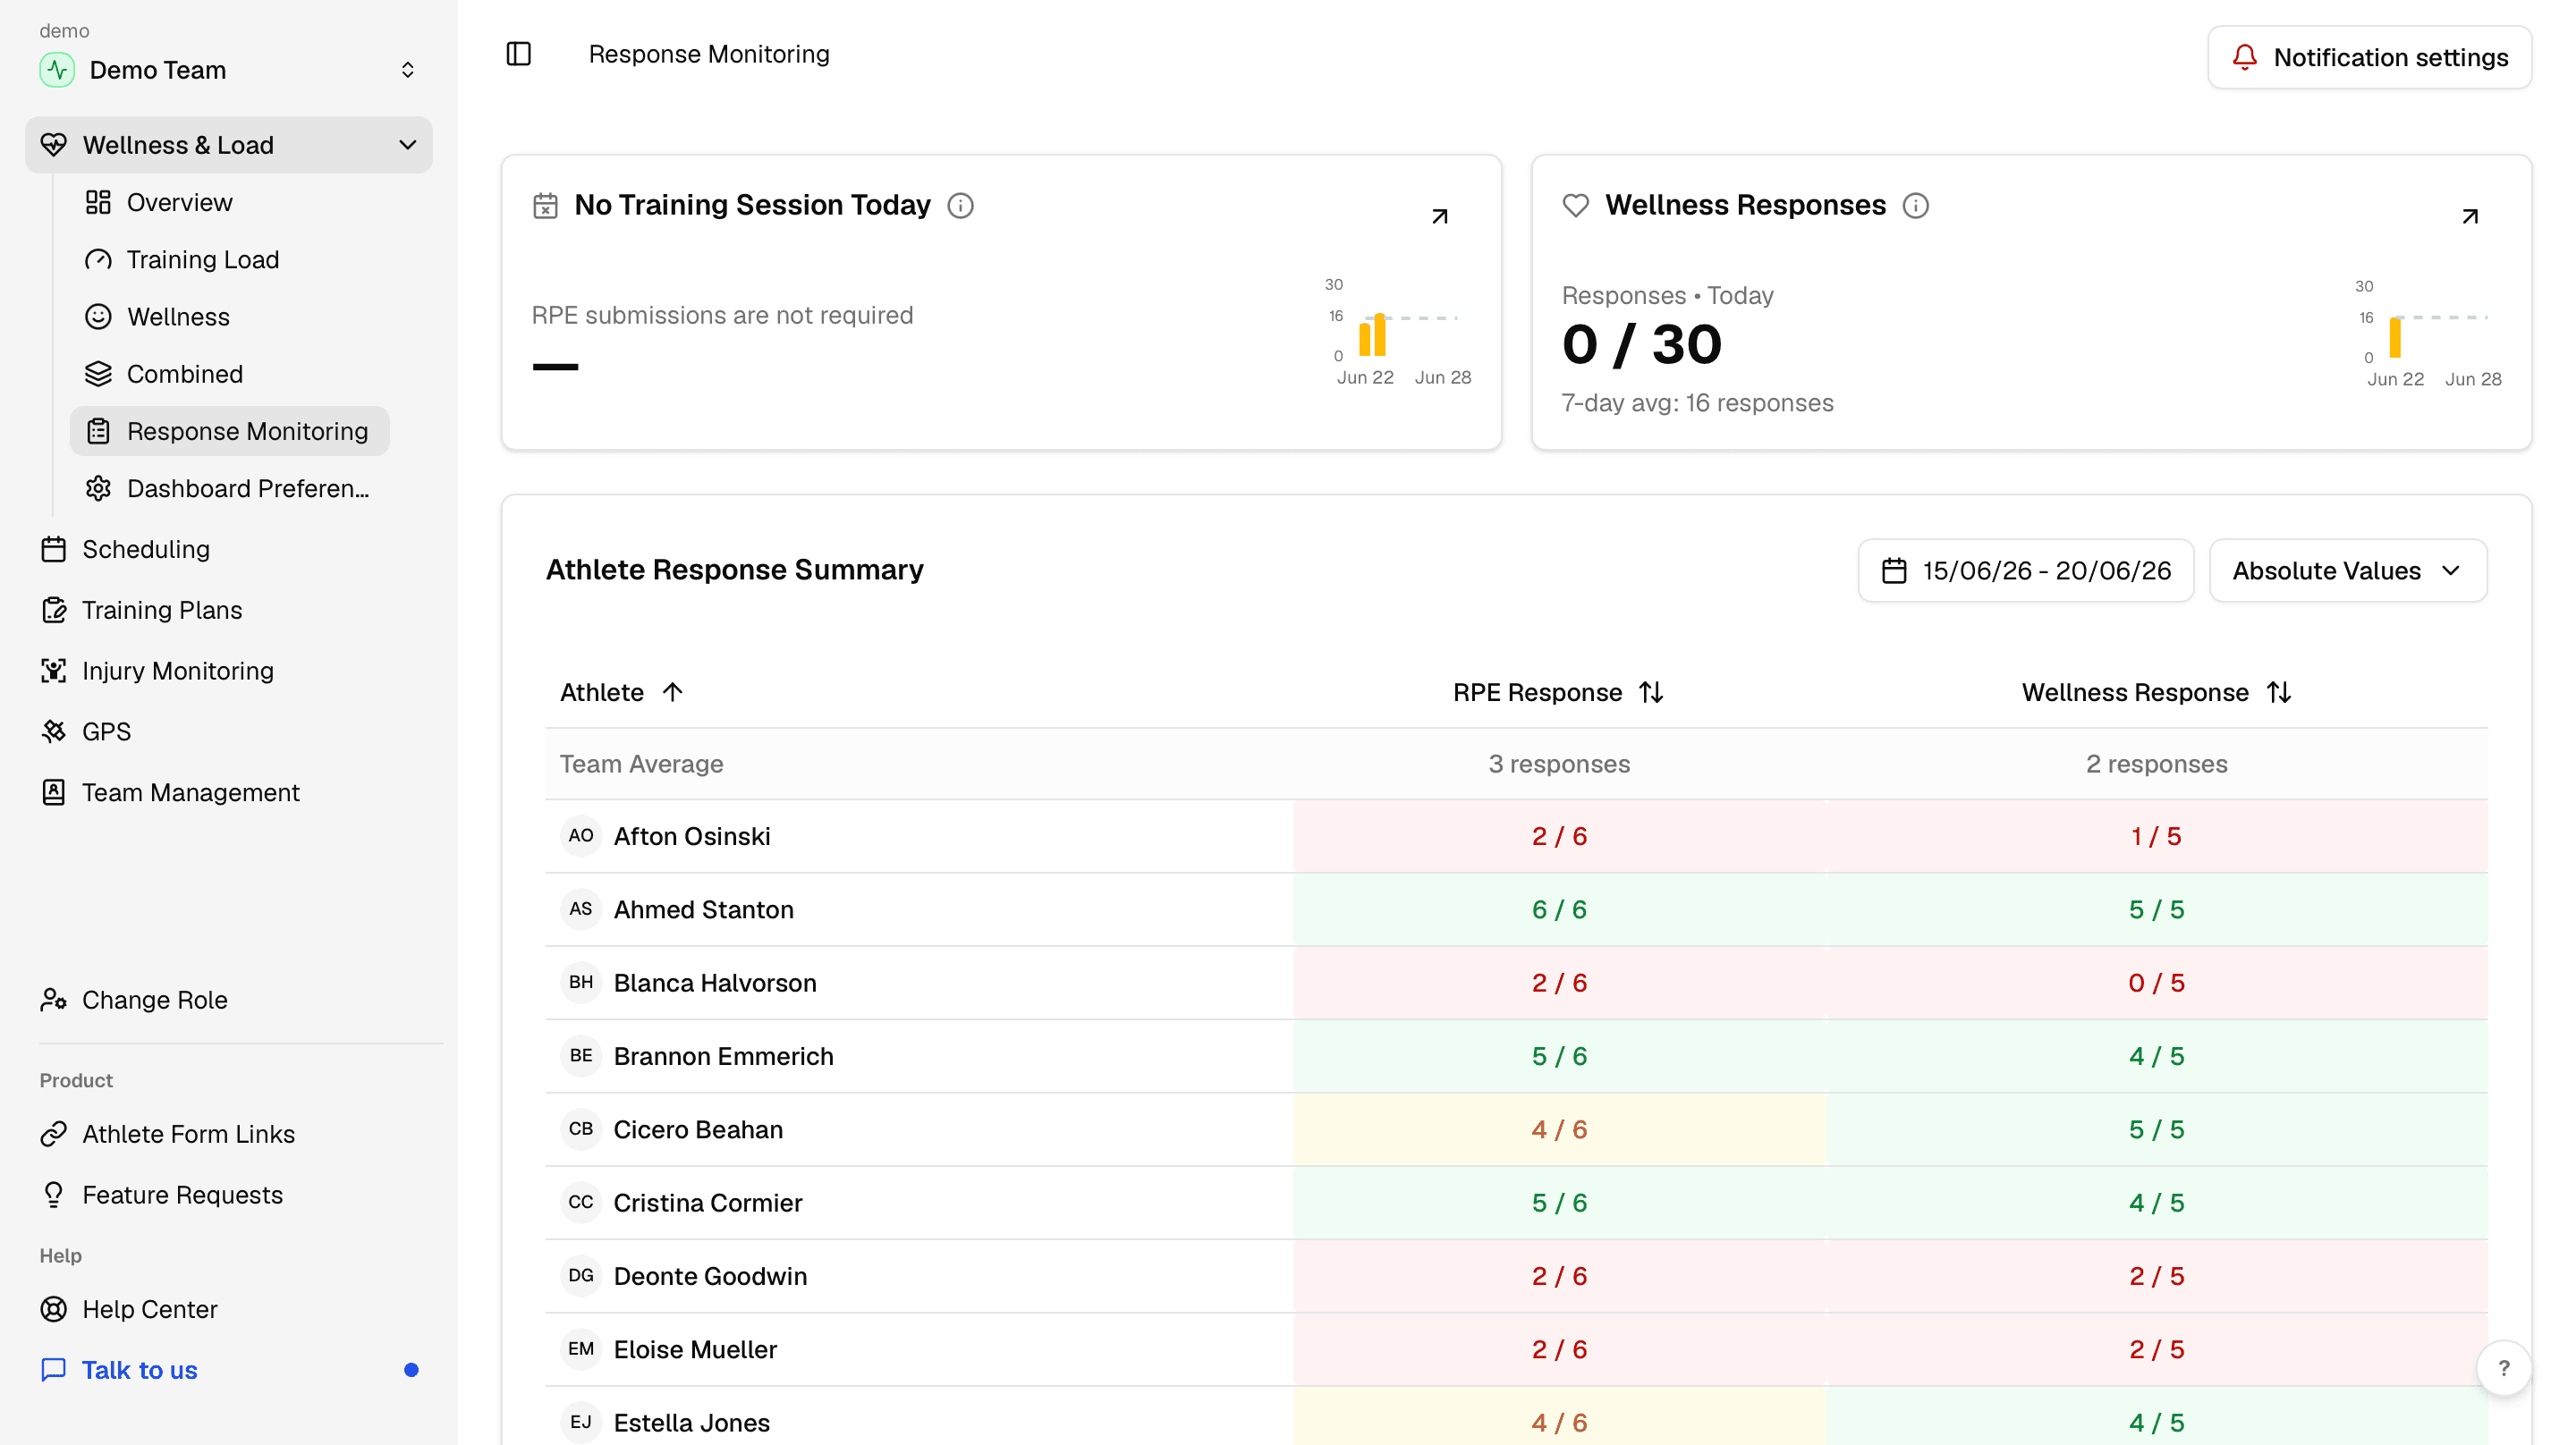Toggle the sidebar panel icon
This screenshot has height=1445, width=2576.
pos(518,54)
